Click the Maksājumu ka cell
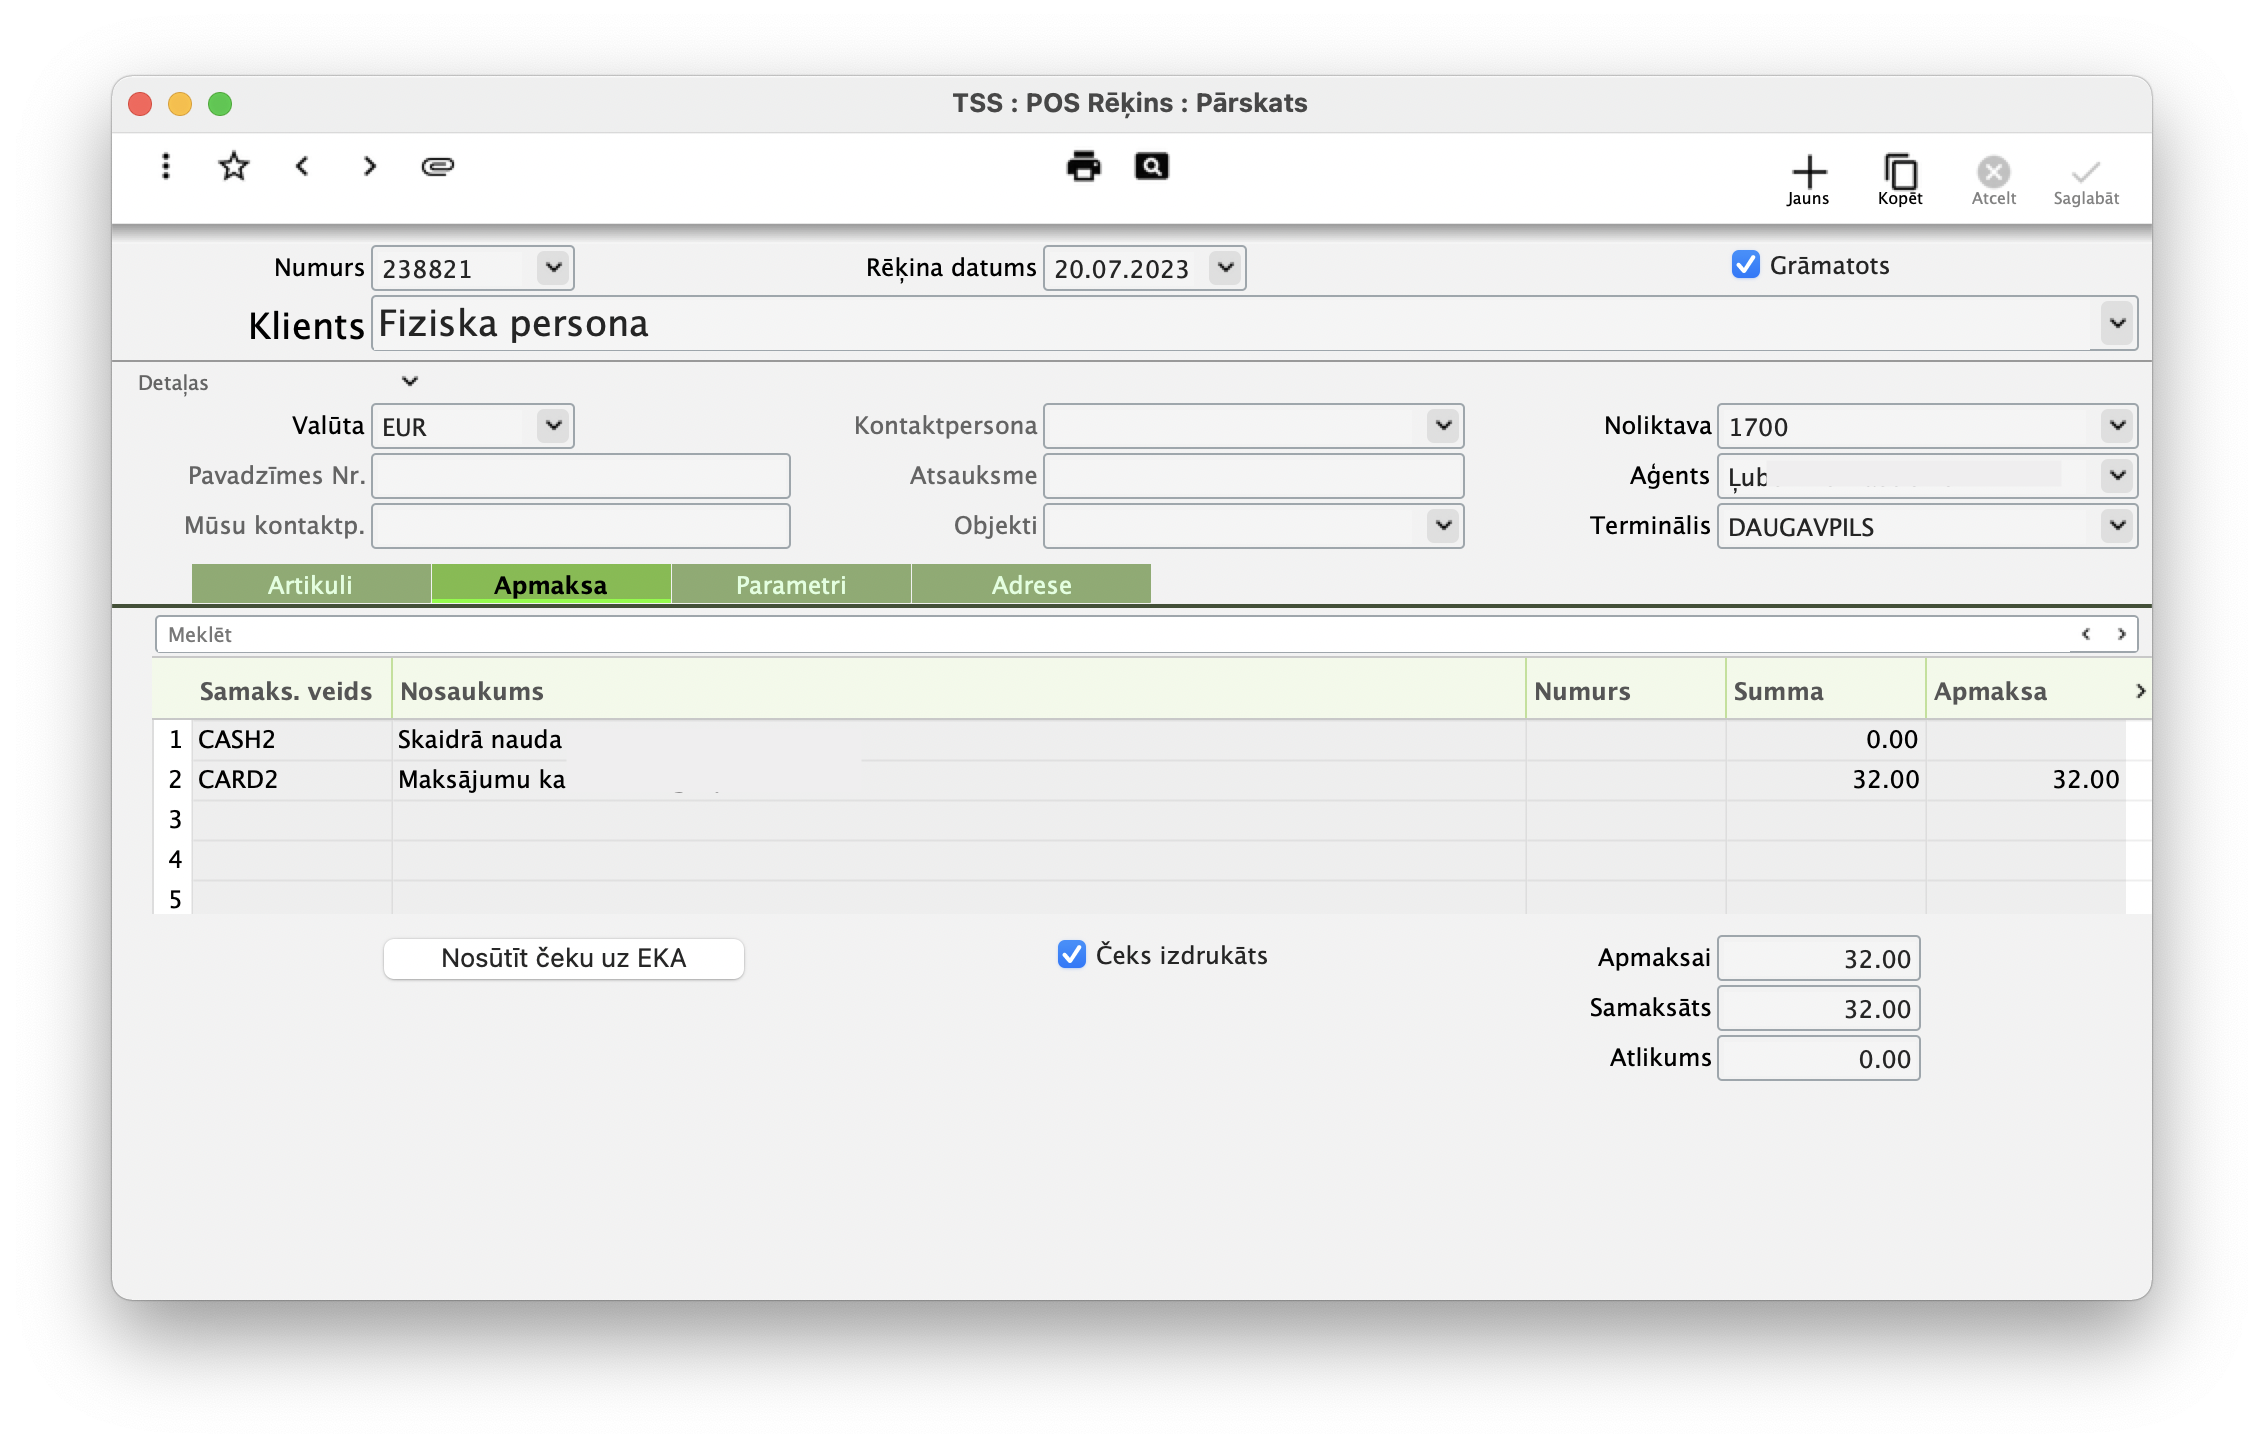Viewport: 2264px width, 1448px height. 959,780
